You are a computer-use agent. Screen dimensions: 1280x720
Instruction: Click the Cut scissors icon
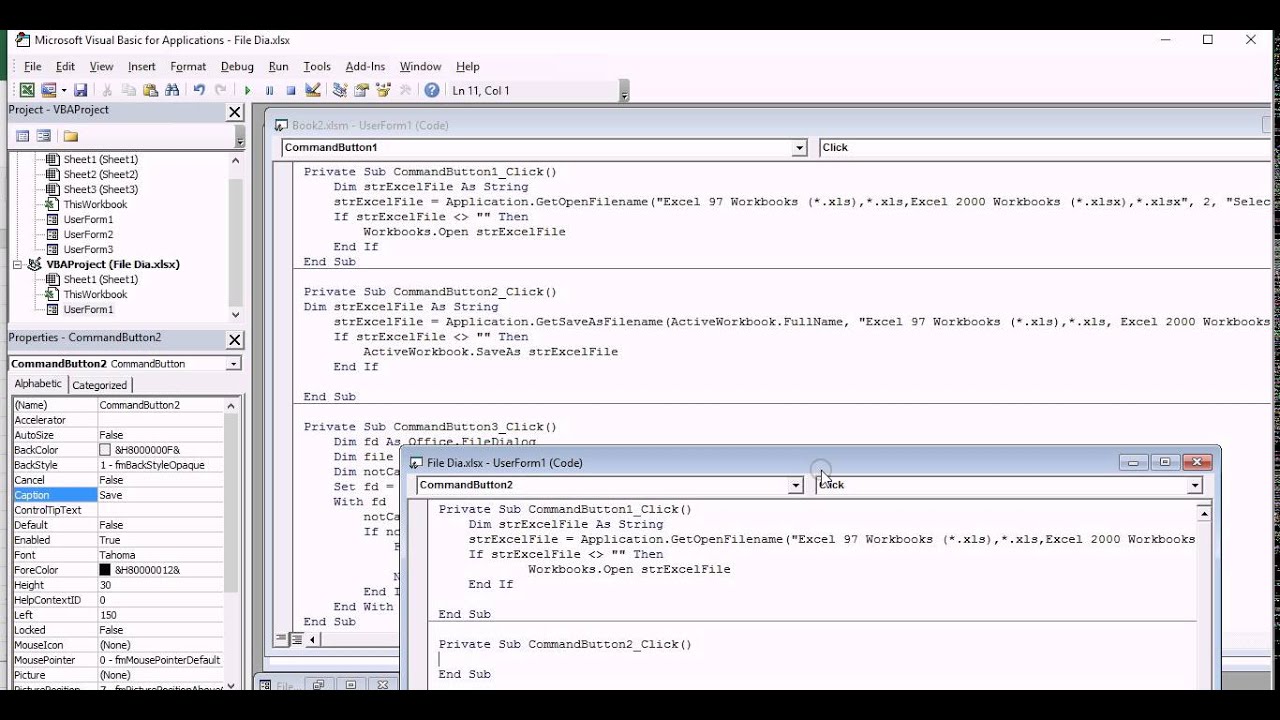pyautogui.click(x=107, y=90)
